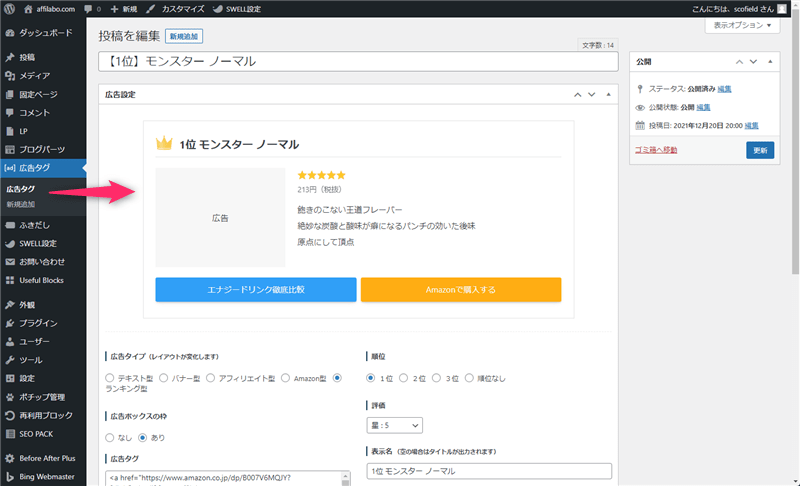Open the ふきだし sidebar menu

(x=43, y=225)
